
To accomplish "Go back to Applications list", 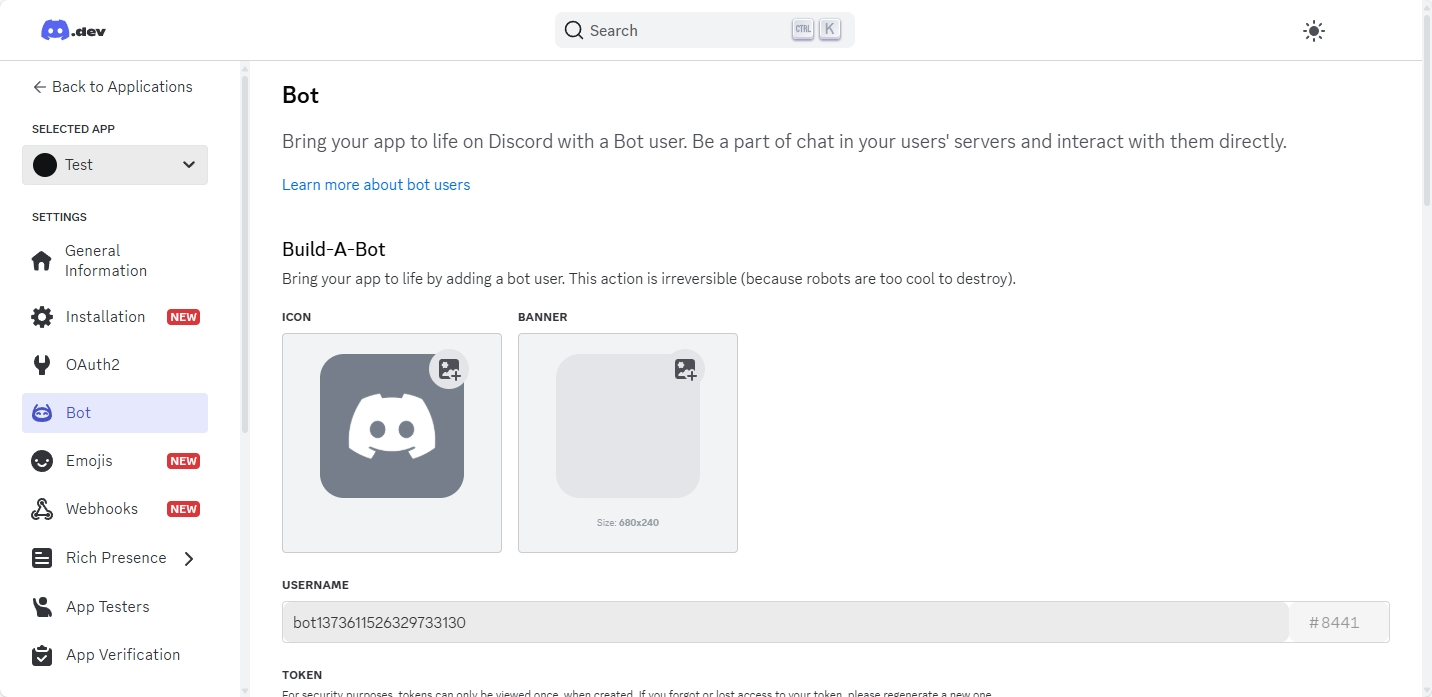I will point(112,87).
